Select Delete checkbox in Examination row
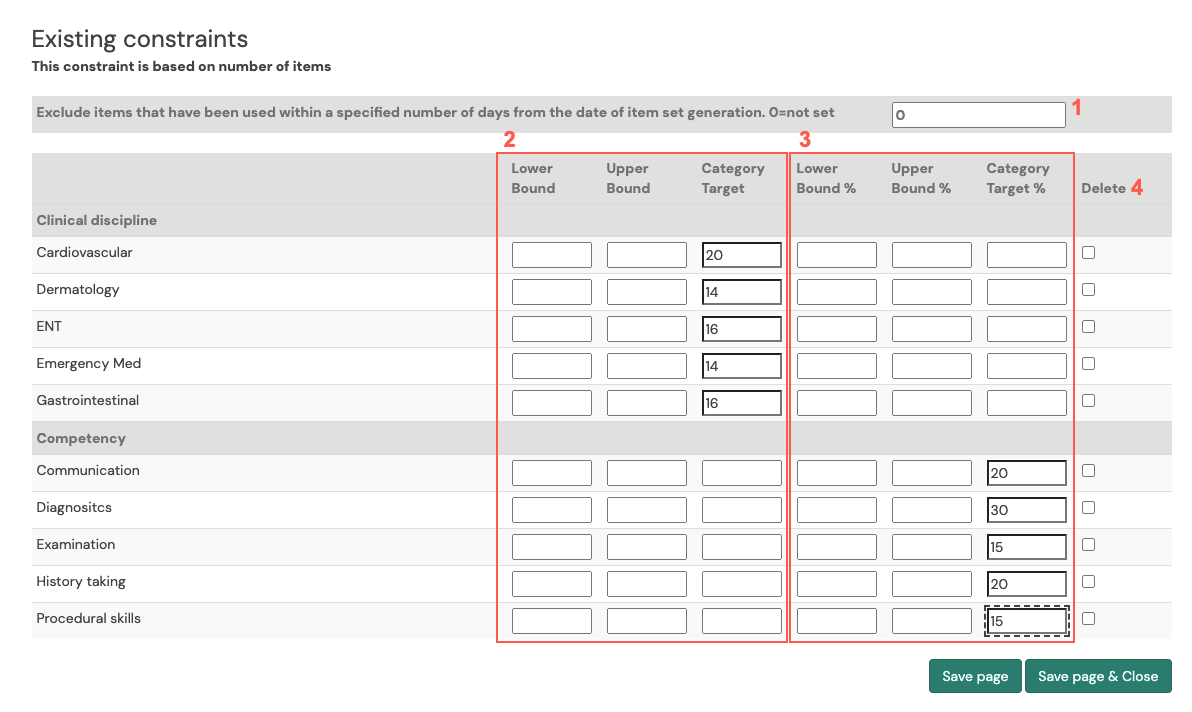 (1089, 545)
